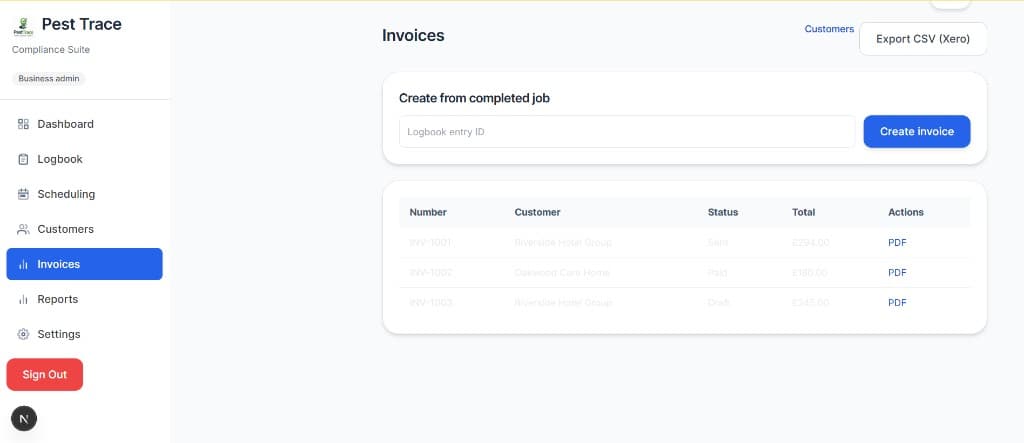
Task: Sign out with the red button
Action: 45,374
